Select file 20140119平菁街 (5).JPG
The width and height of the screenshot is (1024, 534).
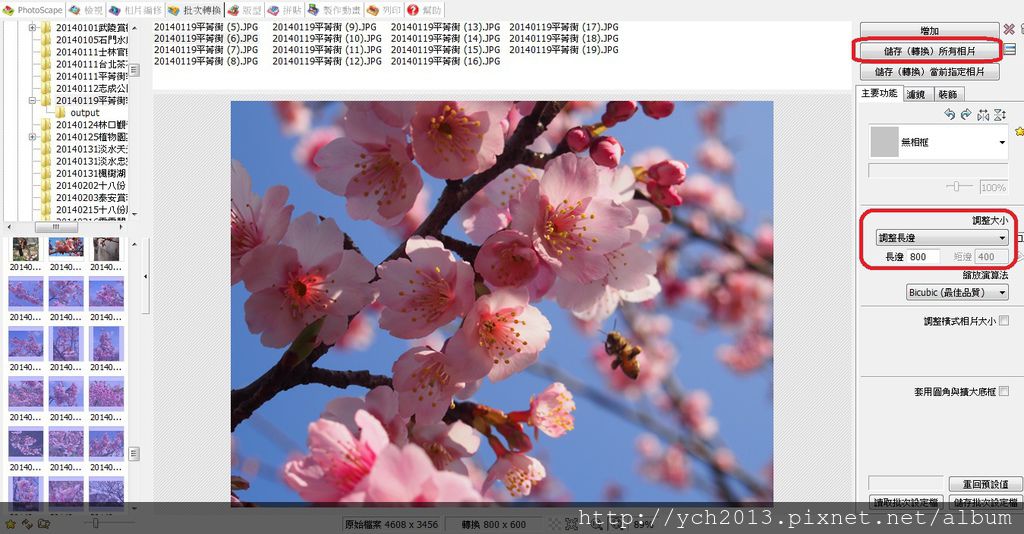206,27
